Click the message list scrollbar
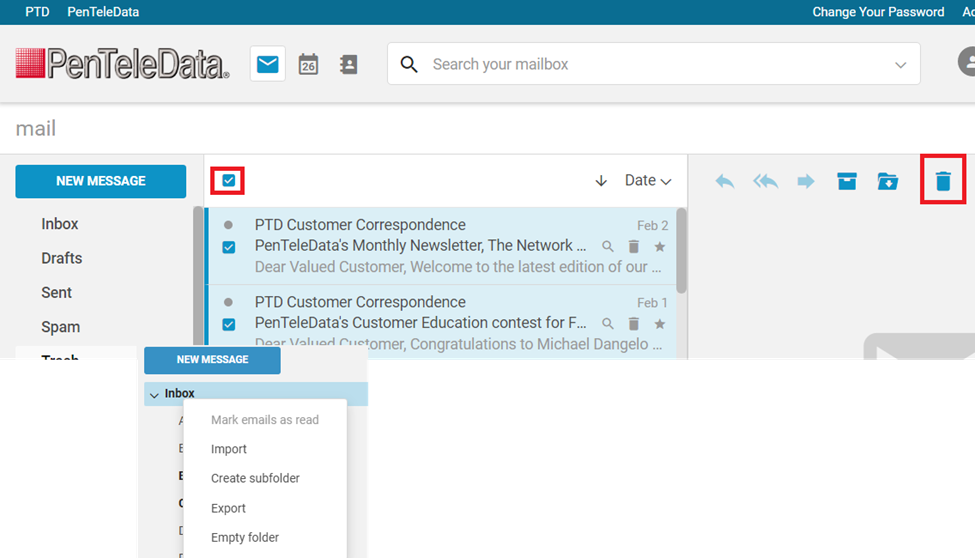Viewport: 975px width, 558px height. (682, 251)
